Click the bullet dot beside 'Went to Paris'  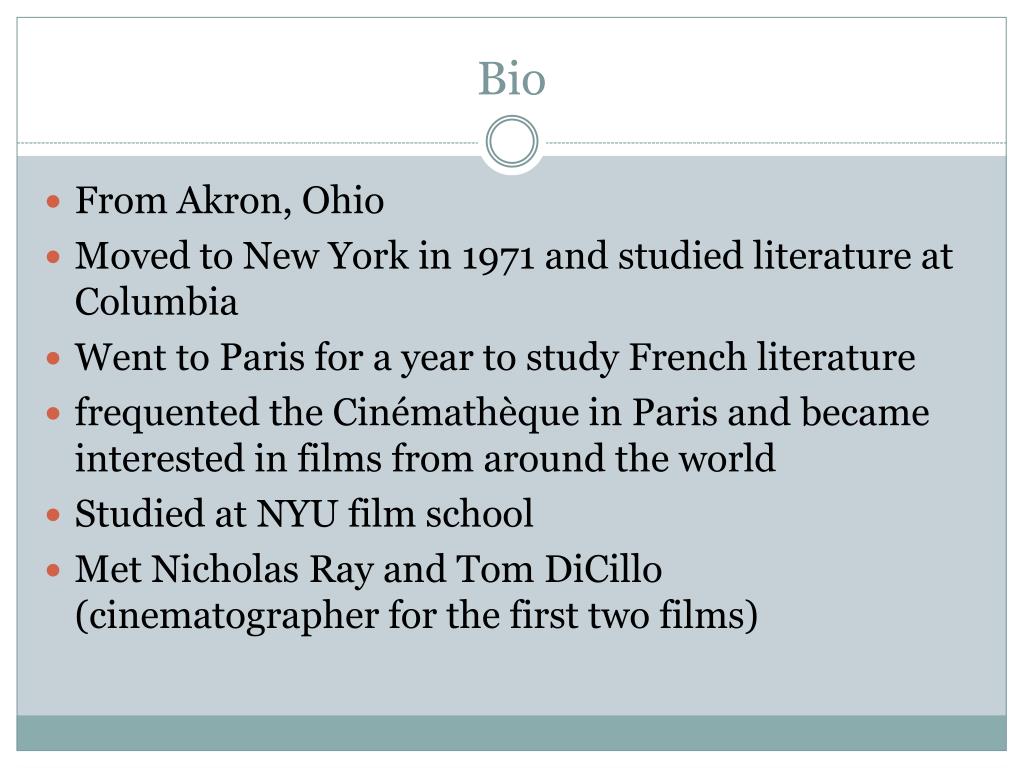coord(54,359)
